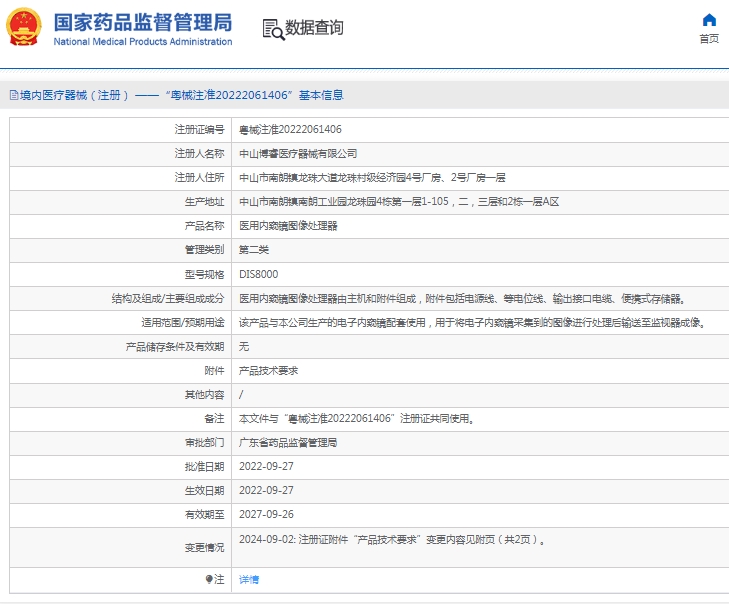Click the National Medical Products Administration subtitle
Screen dimensions: 729x604
(x=143, y=42)
